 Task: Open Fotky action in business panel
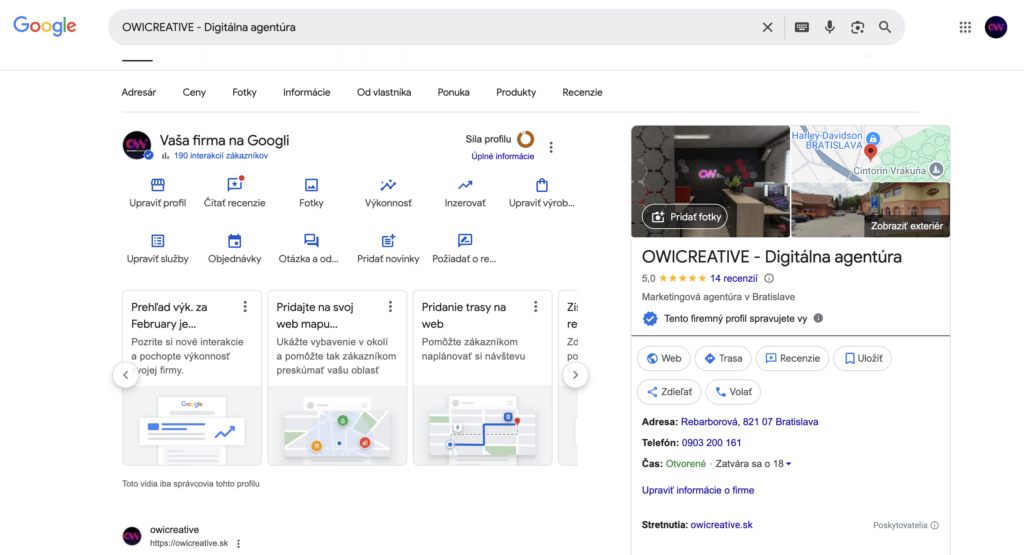[312, 193]
